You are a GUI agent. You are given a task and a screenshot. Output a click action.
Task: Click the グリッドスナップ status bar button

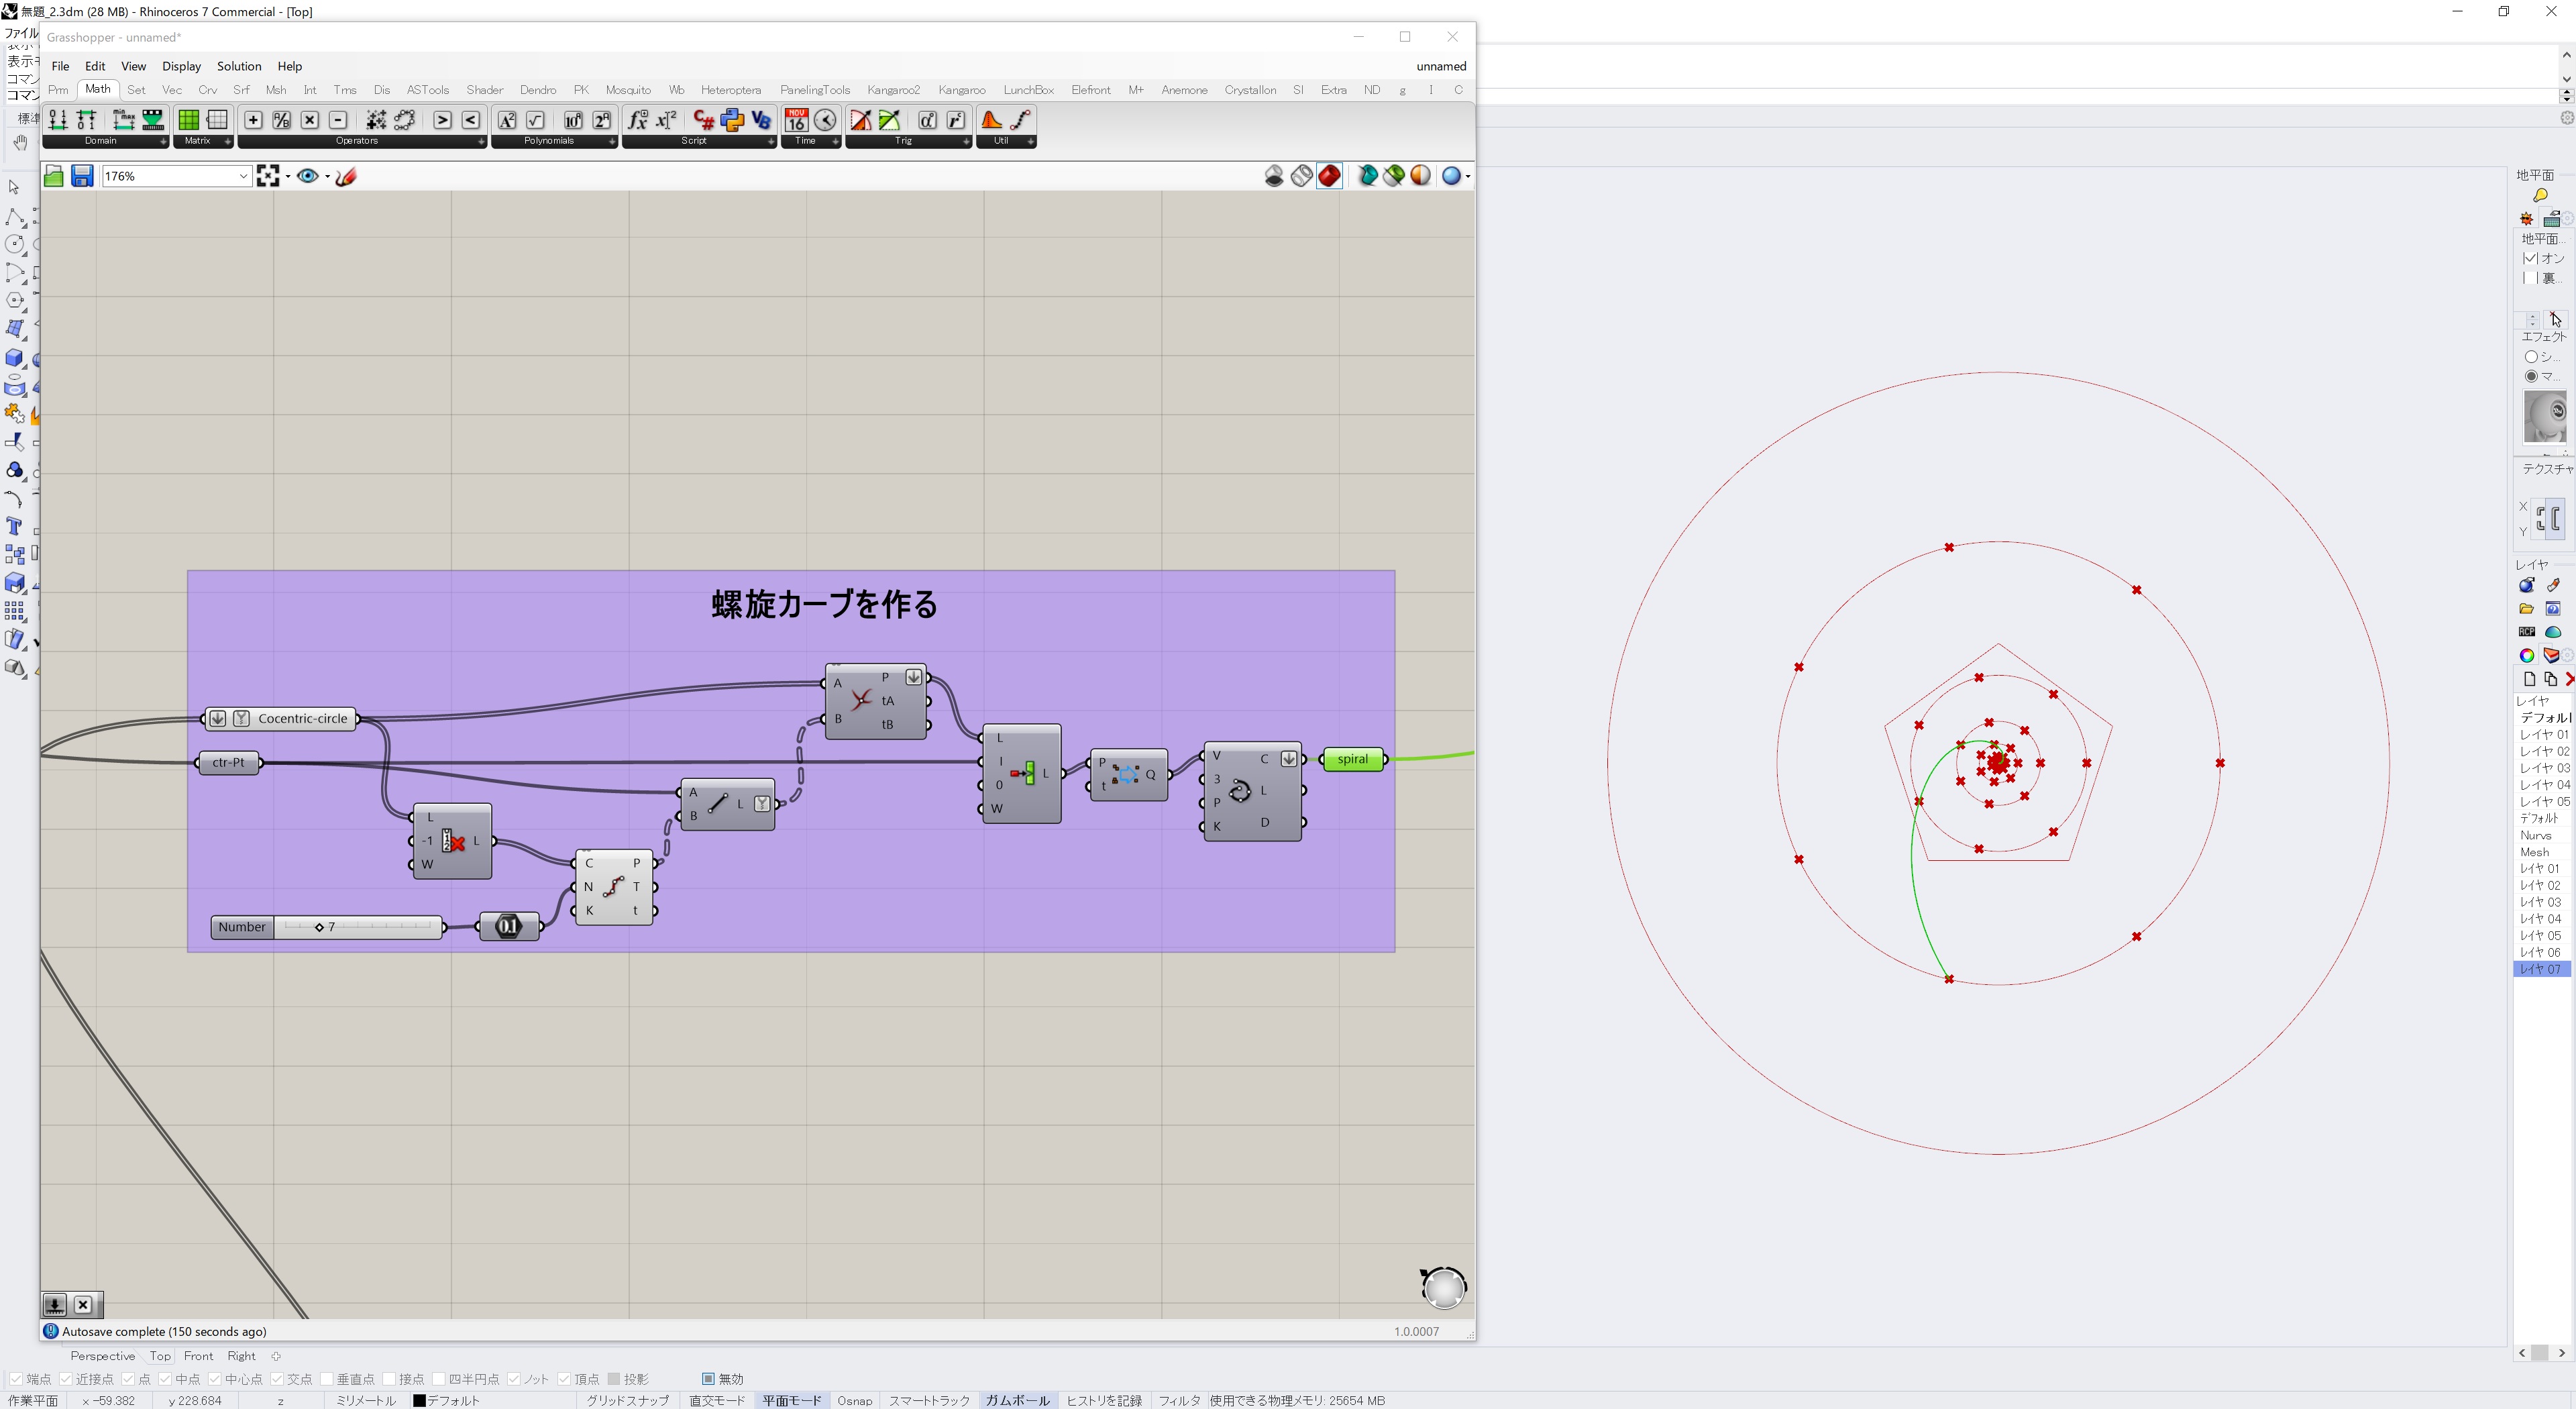click(x=627, y=1400)
